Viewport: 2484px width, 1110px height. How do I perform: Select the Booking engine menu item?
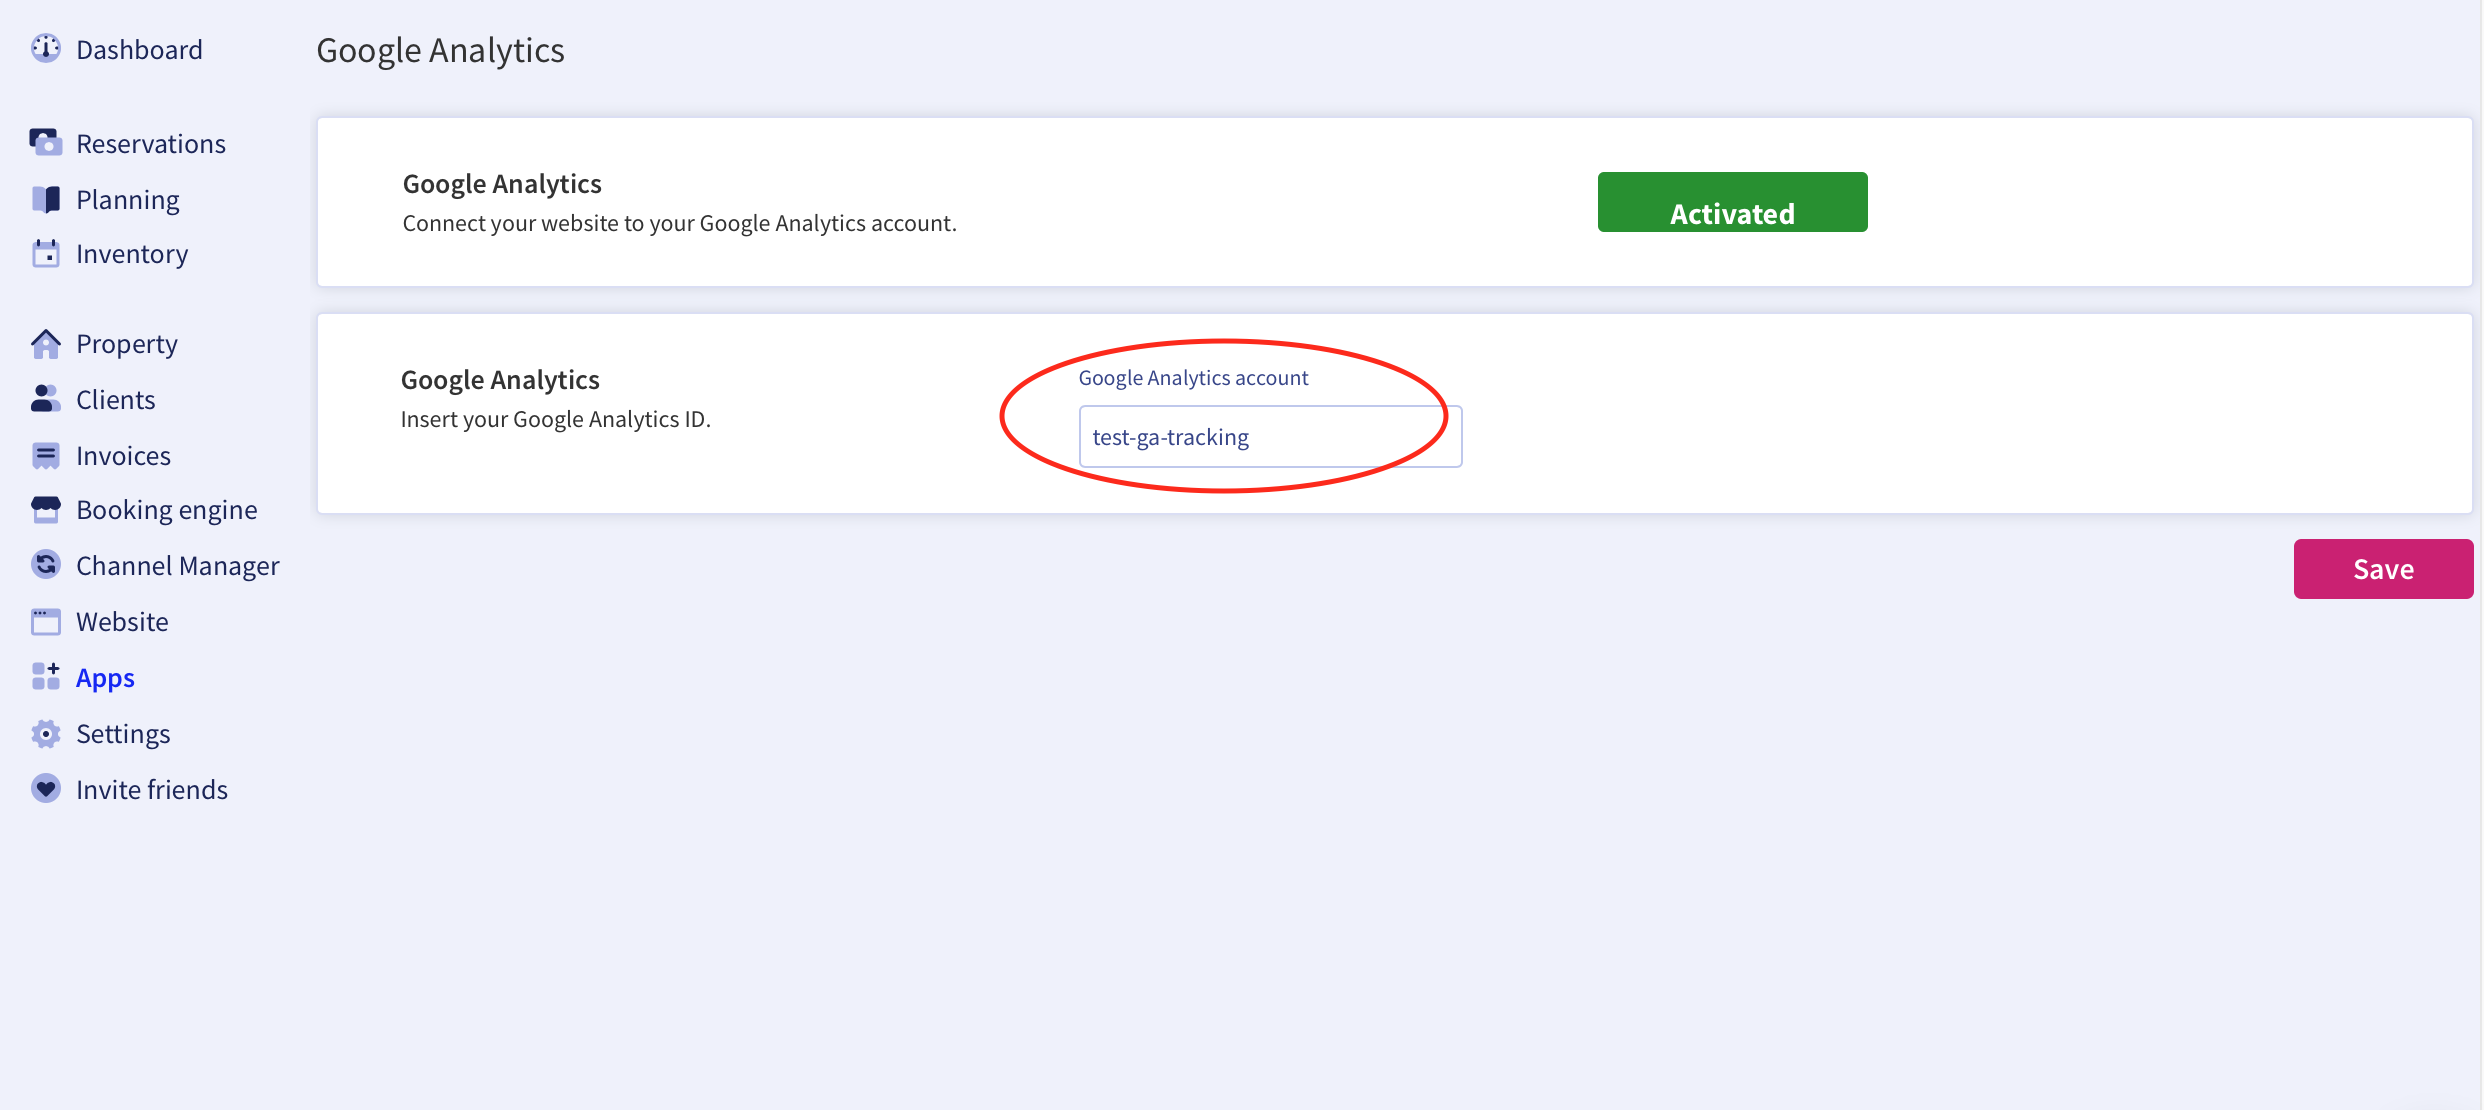coord(167,509)
